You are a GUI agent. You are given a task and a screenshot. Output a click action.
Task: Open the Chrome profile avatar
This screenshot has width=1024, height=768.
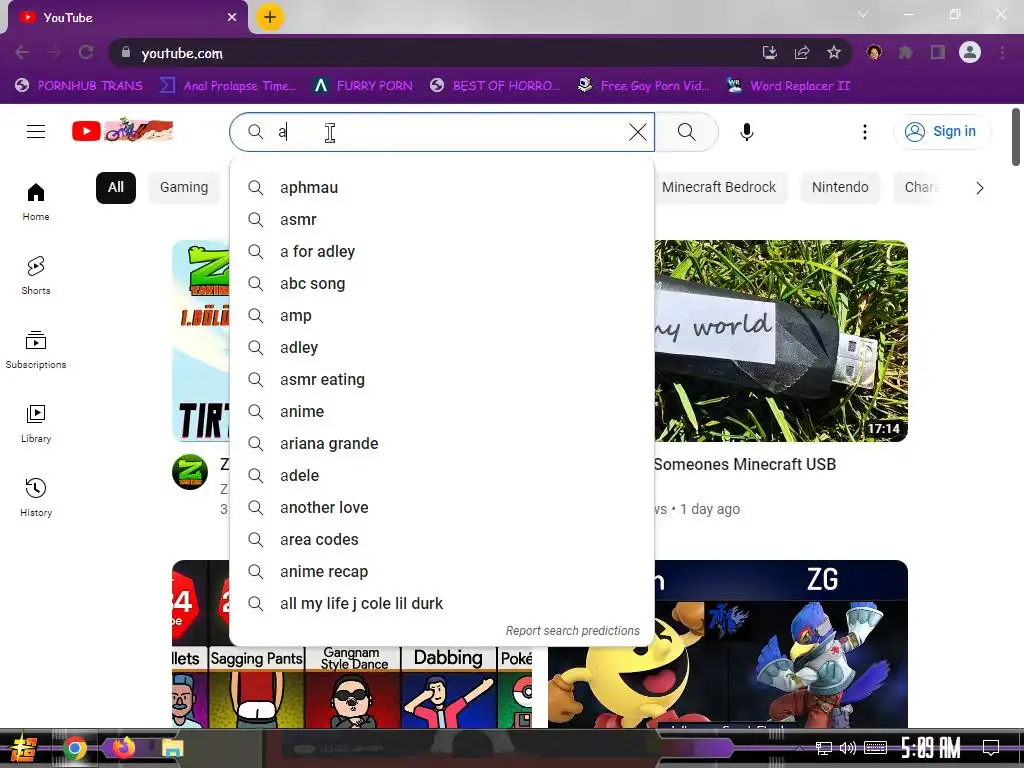[x=970, y=52]
